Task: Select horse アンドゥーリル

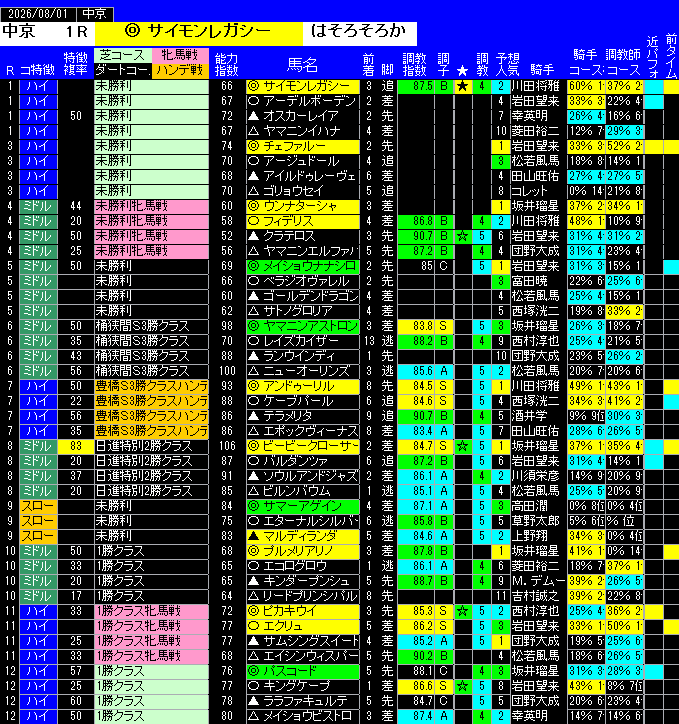Action: click(303, 386)
